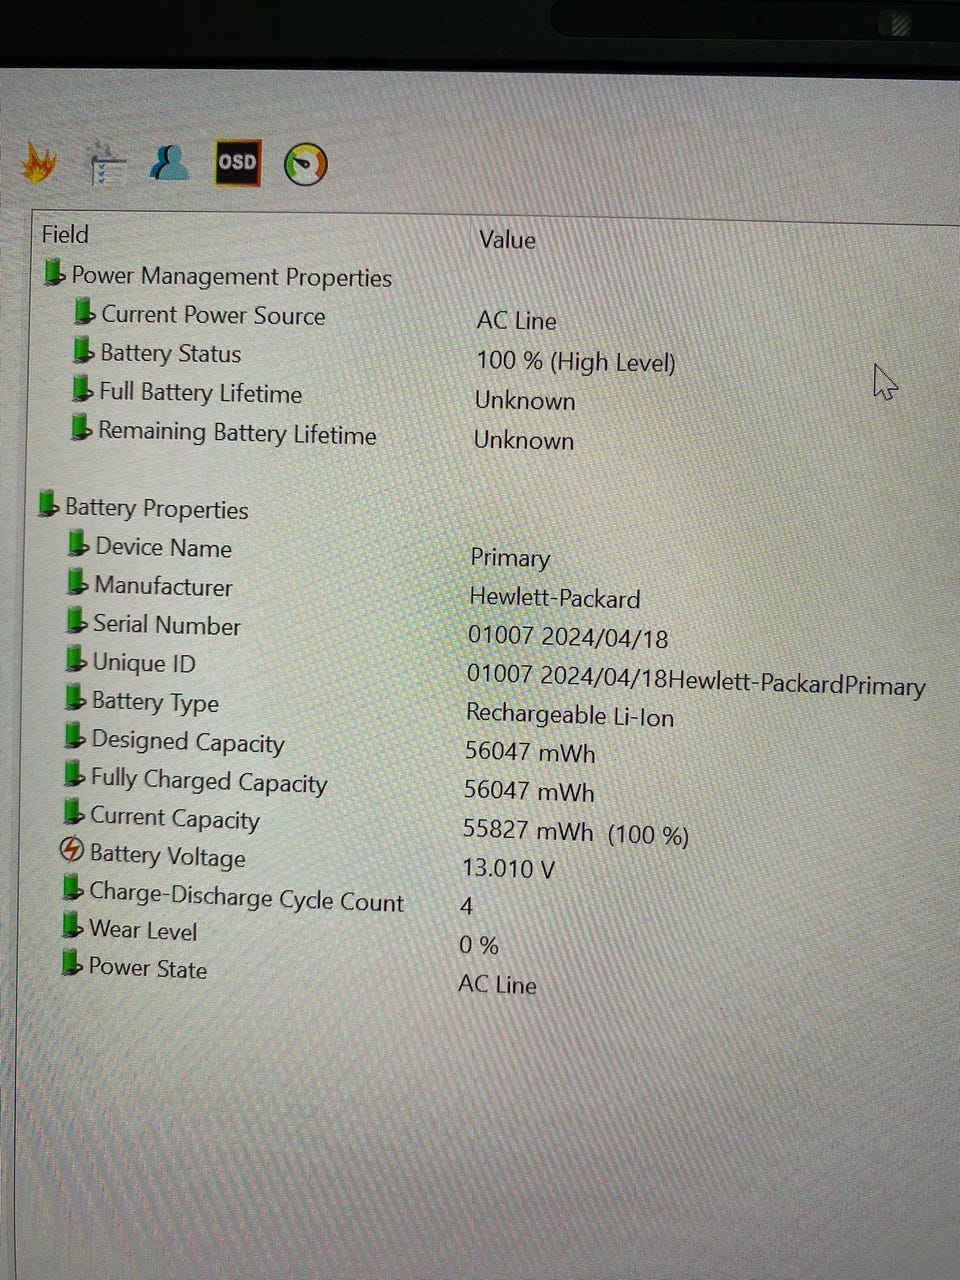Viewport: 960px width, 1280px height.
Task: Click the Power Management Properties battery icon
Action: 55,272
